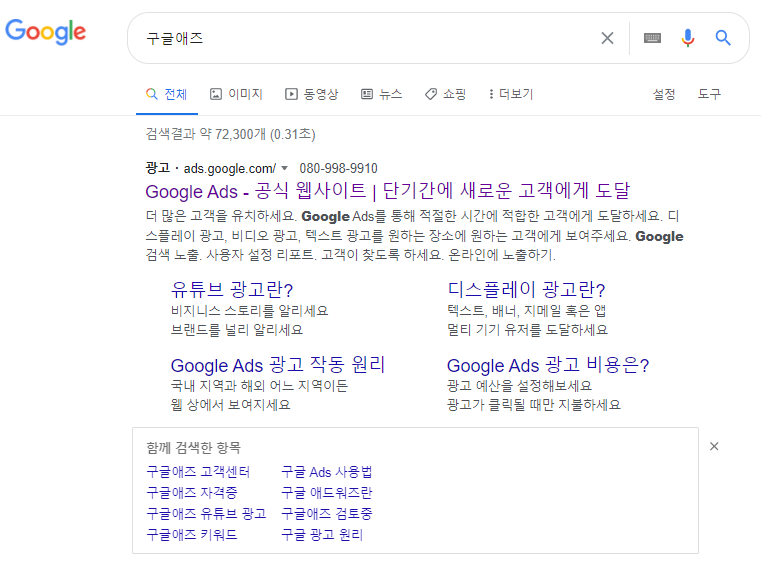The image size is (761, 570).
Task: Expand the 더보기 menu
Action: [511, 94]
